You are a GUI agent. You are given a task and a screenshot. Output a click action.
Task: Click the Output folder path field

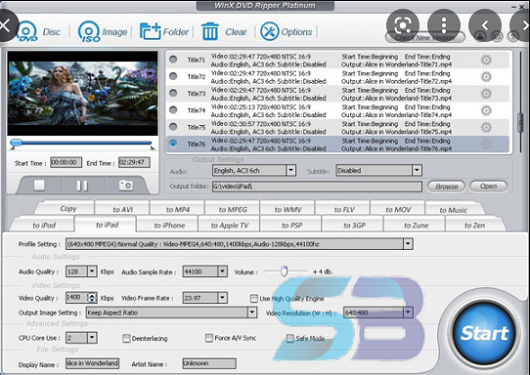click(x=317, y=186)
